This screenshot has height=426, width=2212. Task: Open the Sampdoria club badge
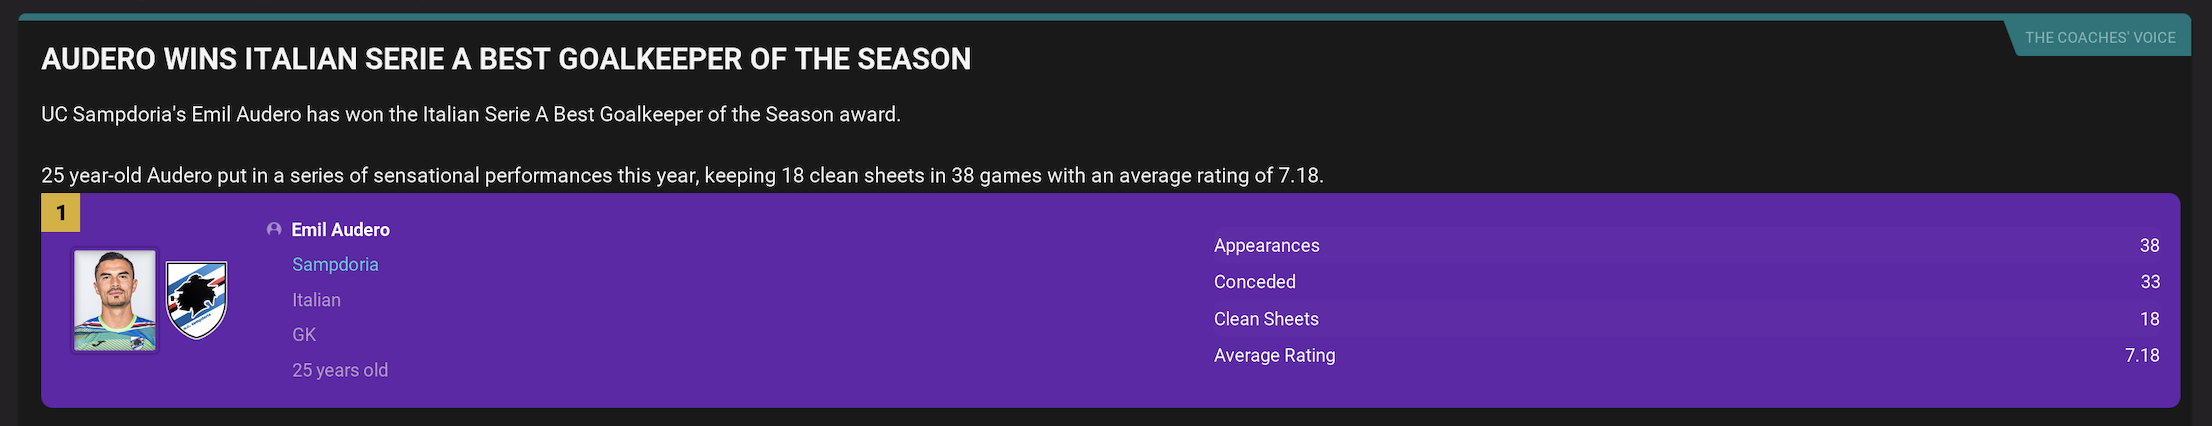click(196, 300)
